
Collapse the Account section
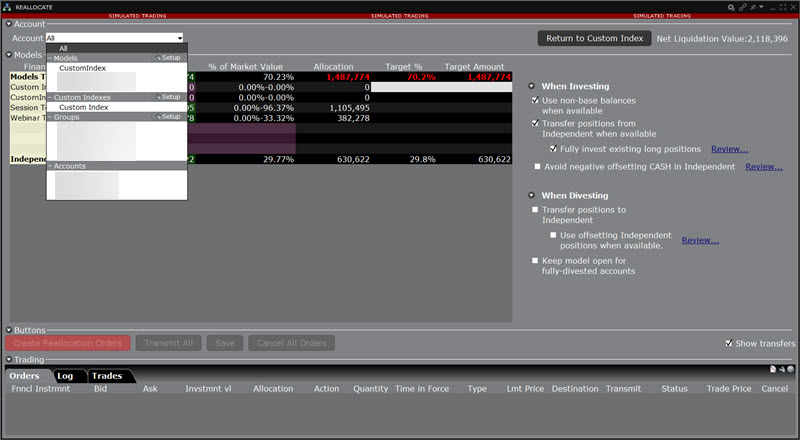(x=9, y=24)
